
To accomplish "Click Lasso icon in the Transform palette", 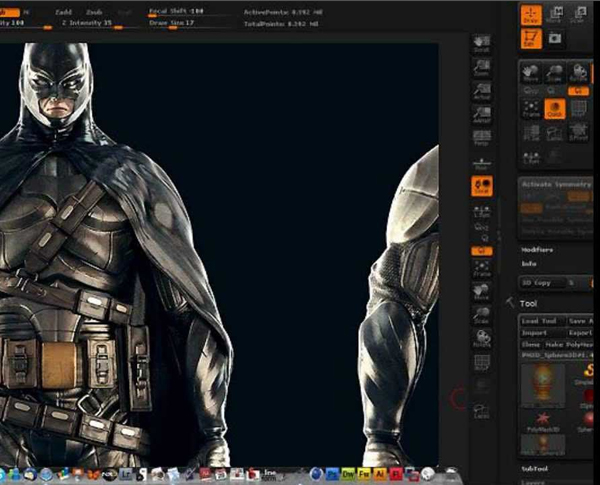I will pos(554,132).
